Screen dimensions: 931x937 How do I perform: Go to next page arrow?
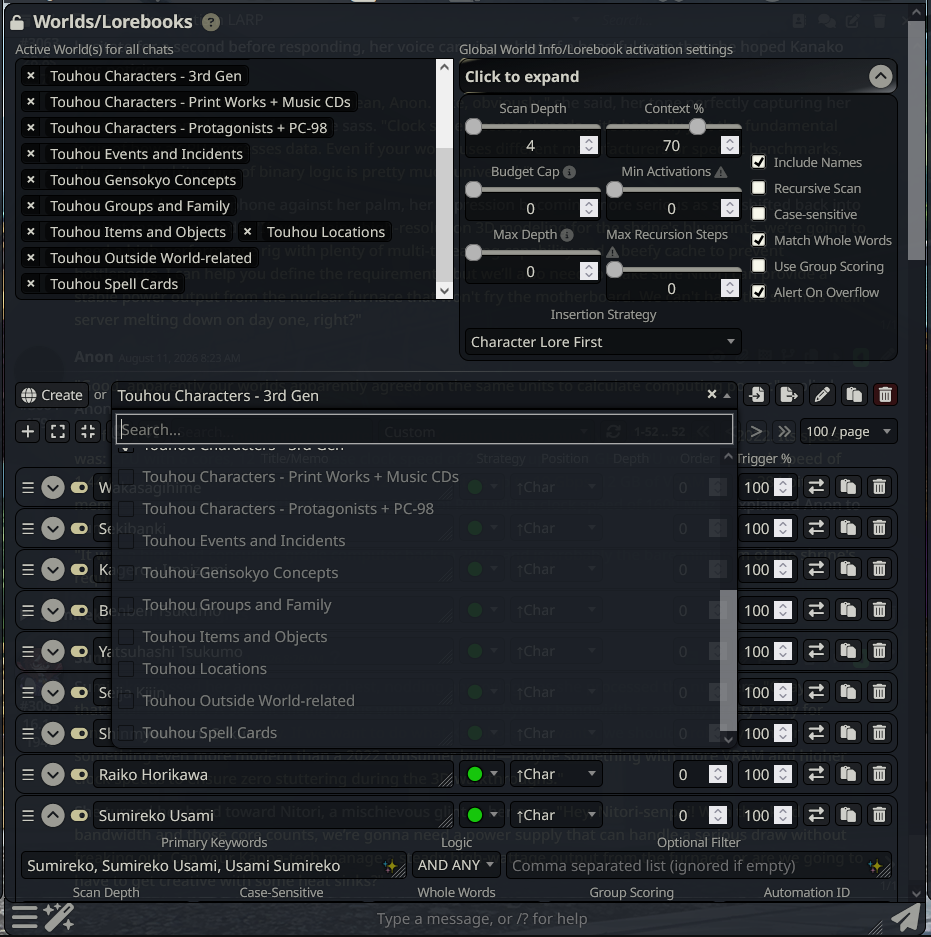756,431
